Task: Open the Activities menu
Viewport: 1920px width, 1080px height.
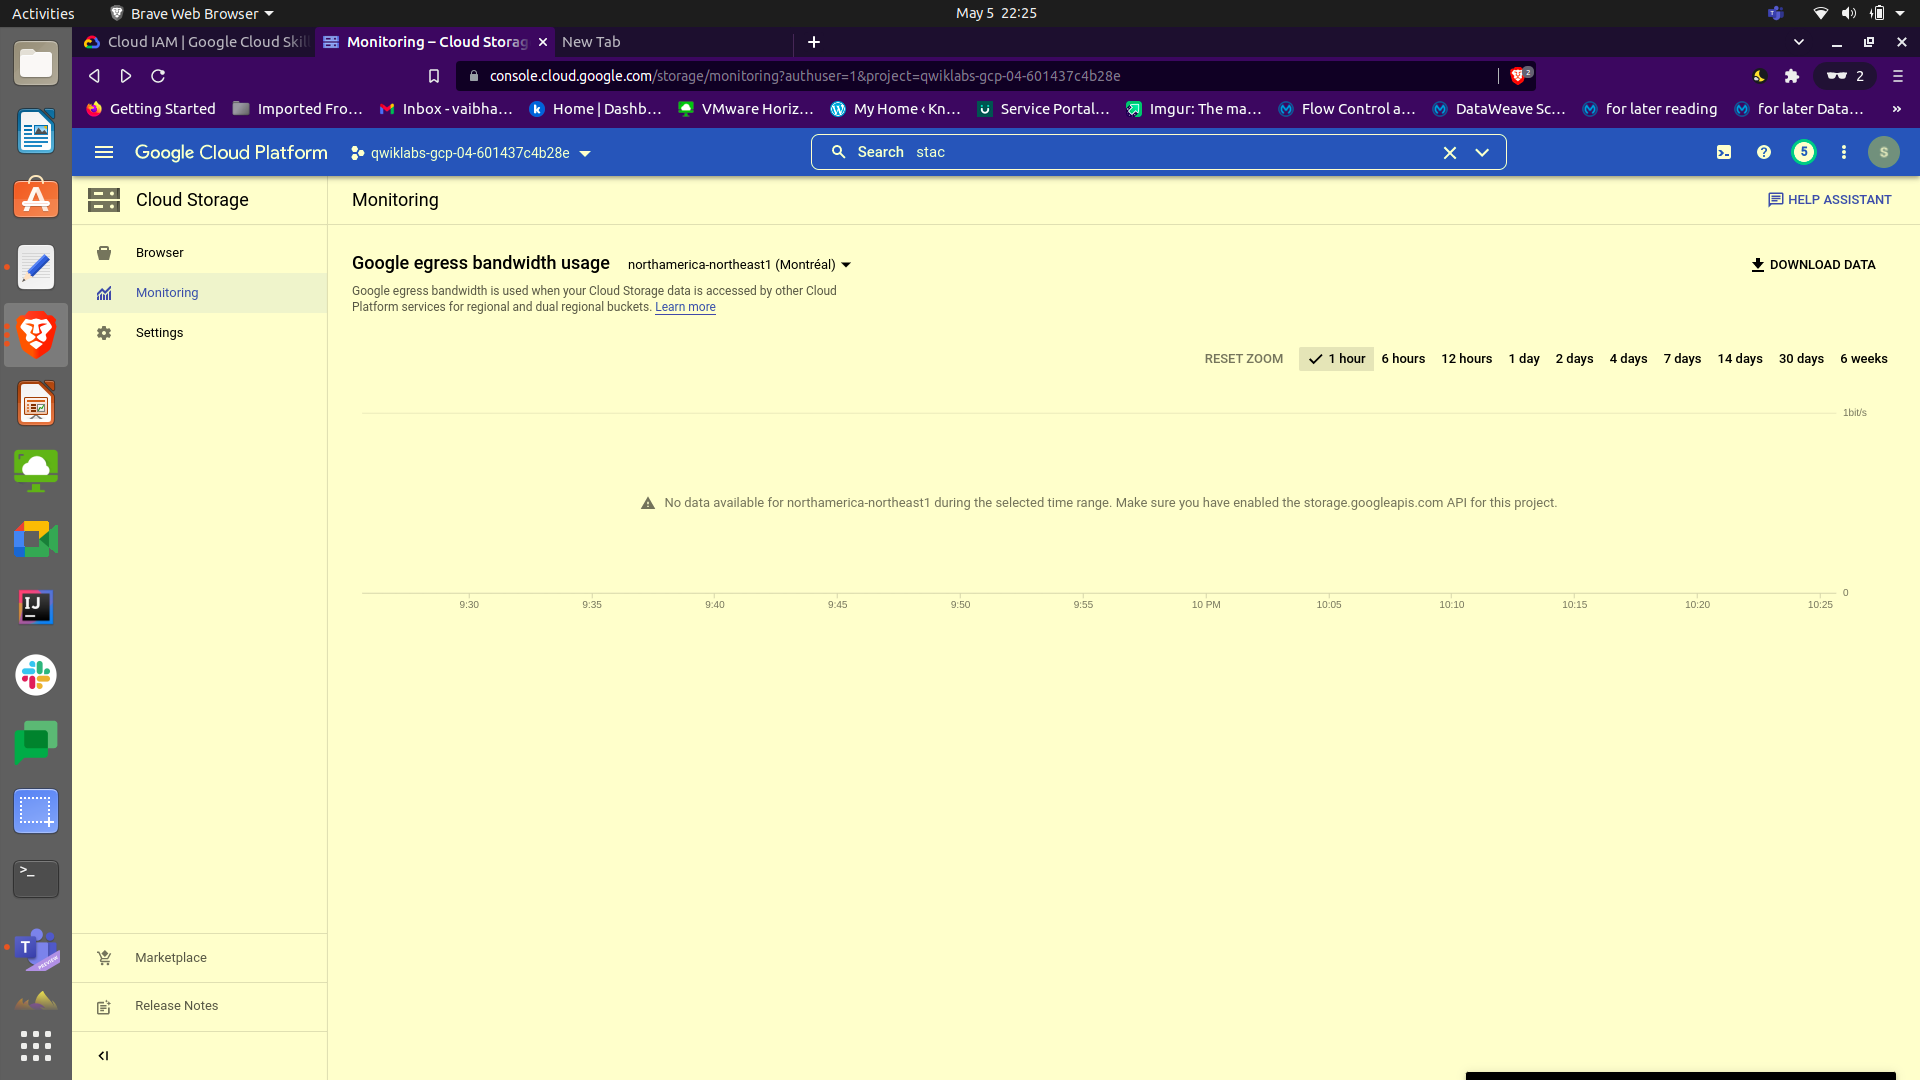Action: [42, 13]
